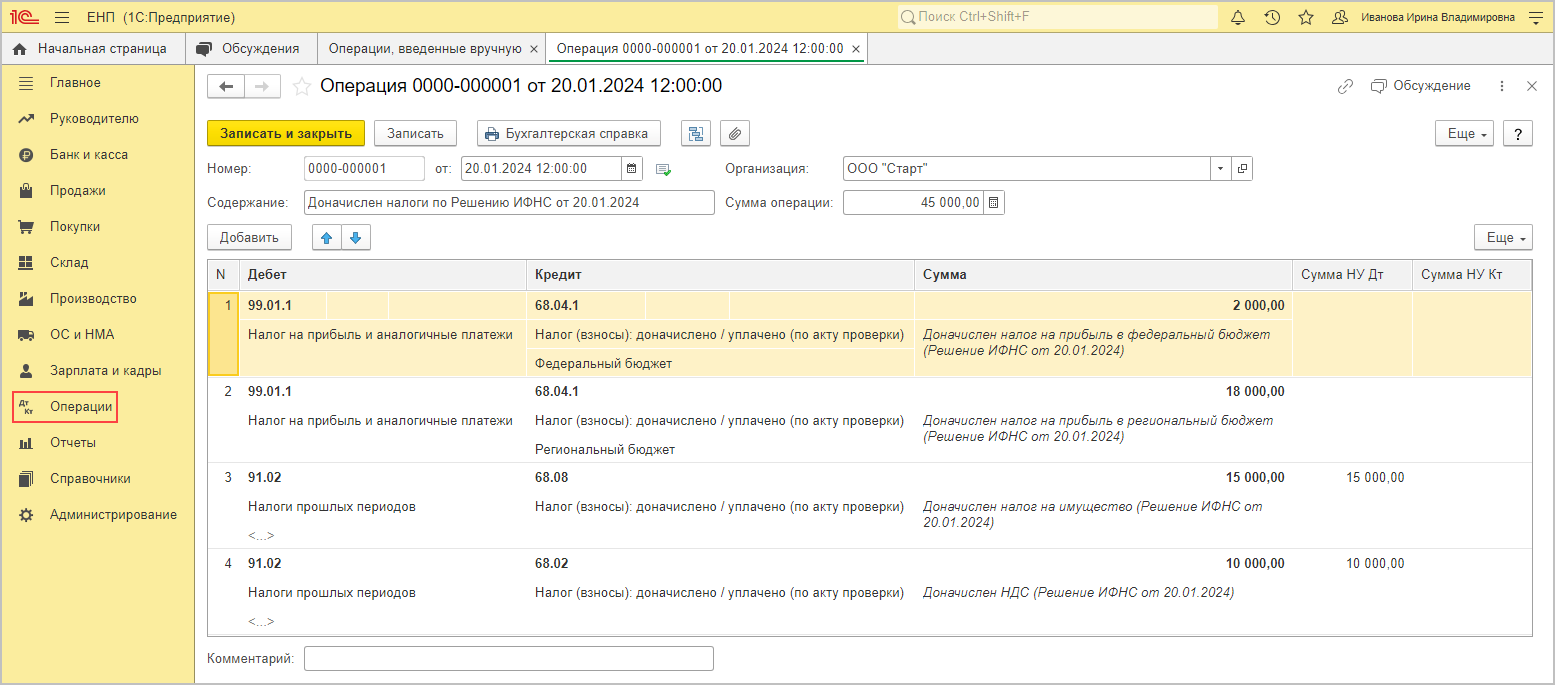Screen dimensions: 1555x685
Task: Click Сумма НУ Дт value 10 000,00
Action: pos(1375,563)
